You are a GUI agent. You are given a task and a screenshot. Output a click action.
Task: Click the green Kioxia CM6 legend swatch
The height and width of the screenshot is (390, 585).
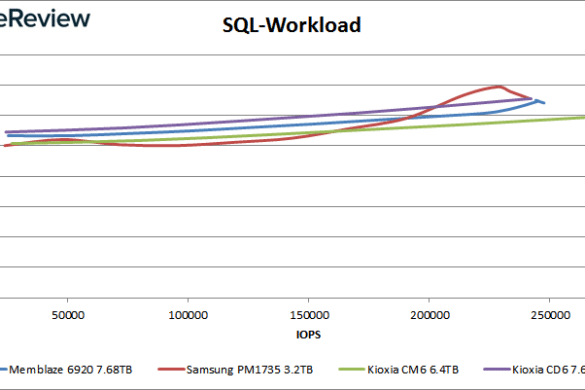point(352,369)
